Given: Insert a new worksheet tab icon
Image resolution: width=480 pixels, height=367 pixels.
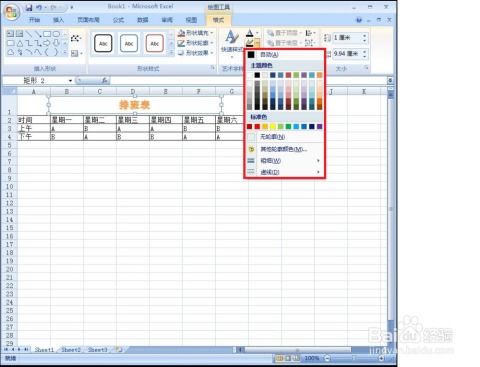Looking at the screenshot, I should 119,350.
